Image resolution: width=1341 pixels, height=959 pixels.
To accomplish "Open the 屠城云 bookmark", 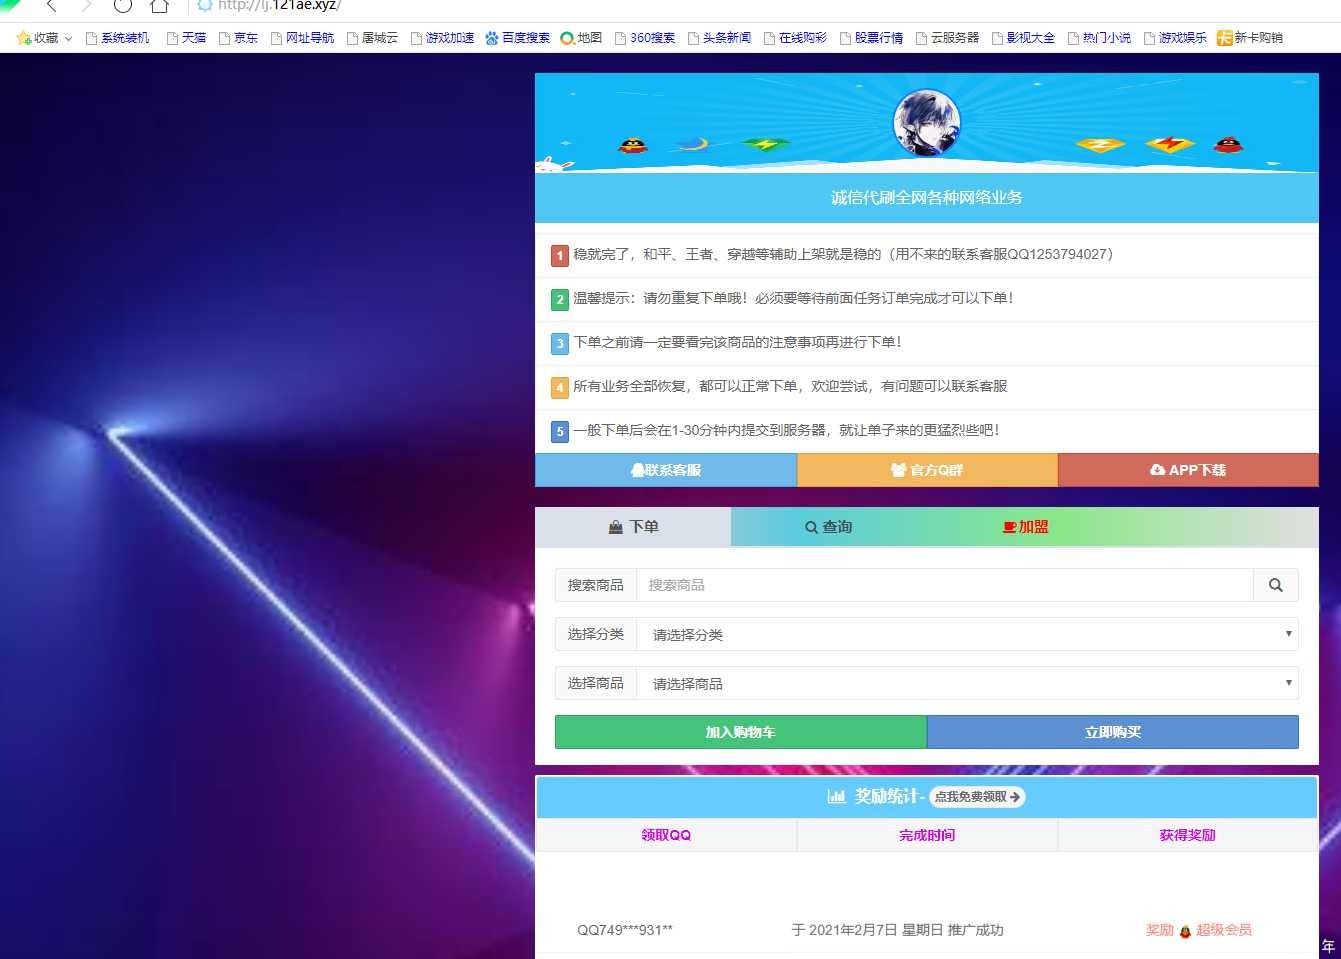I will (x=372, y=38).
